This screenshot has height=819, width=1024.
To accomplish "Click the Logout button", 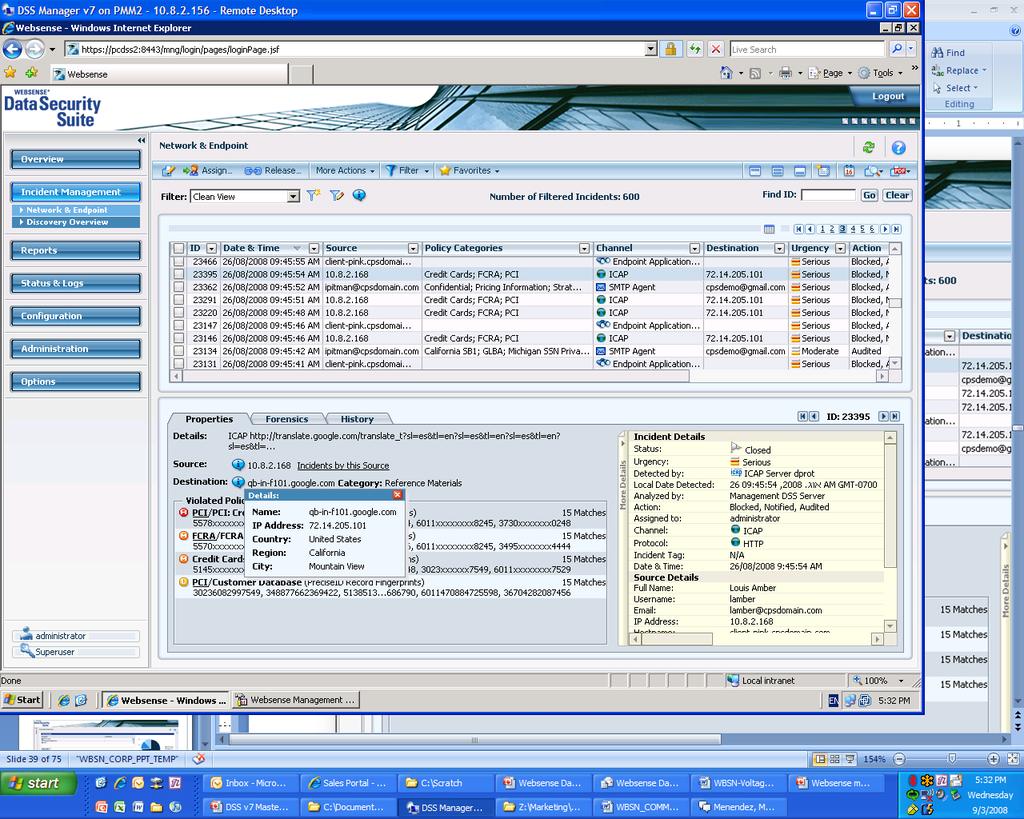I will (888, 96).
